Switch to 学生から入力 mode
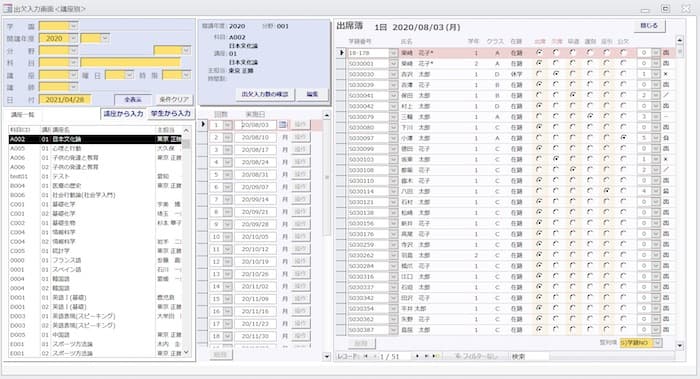 click(x=171, y=114)
